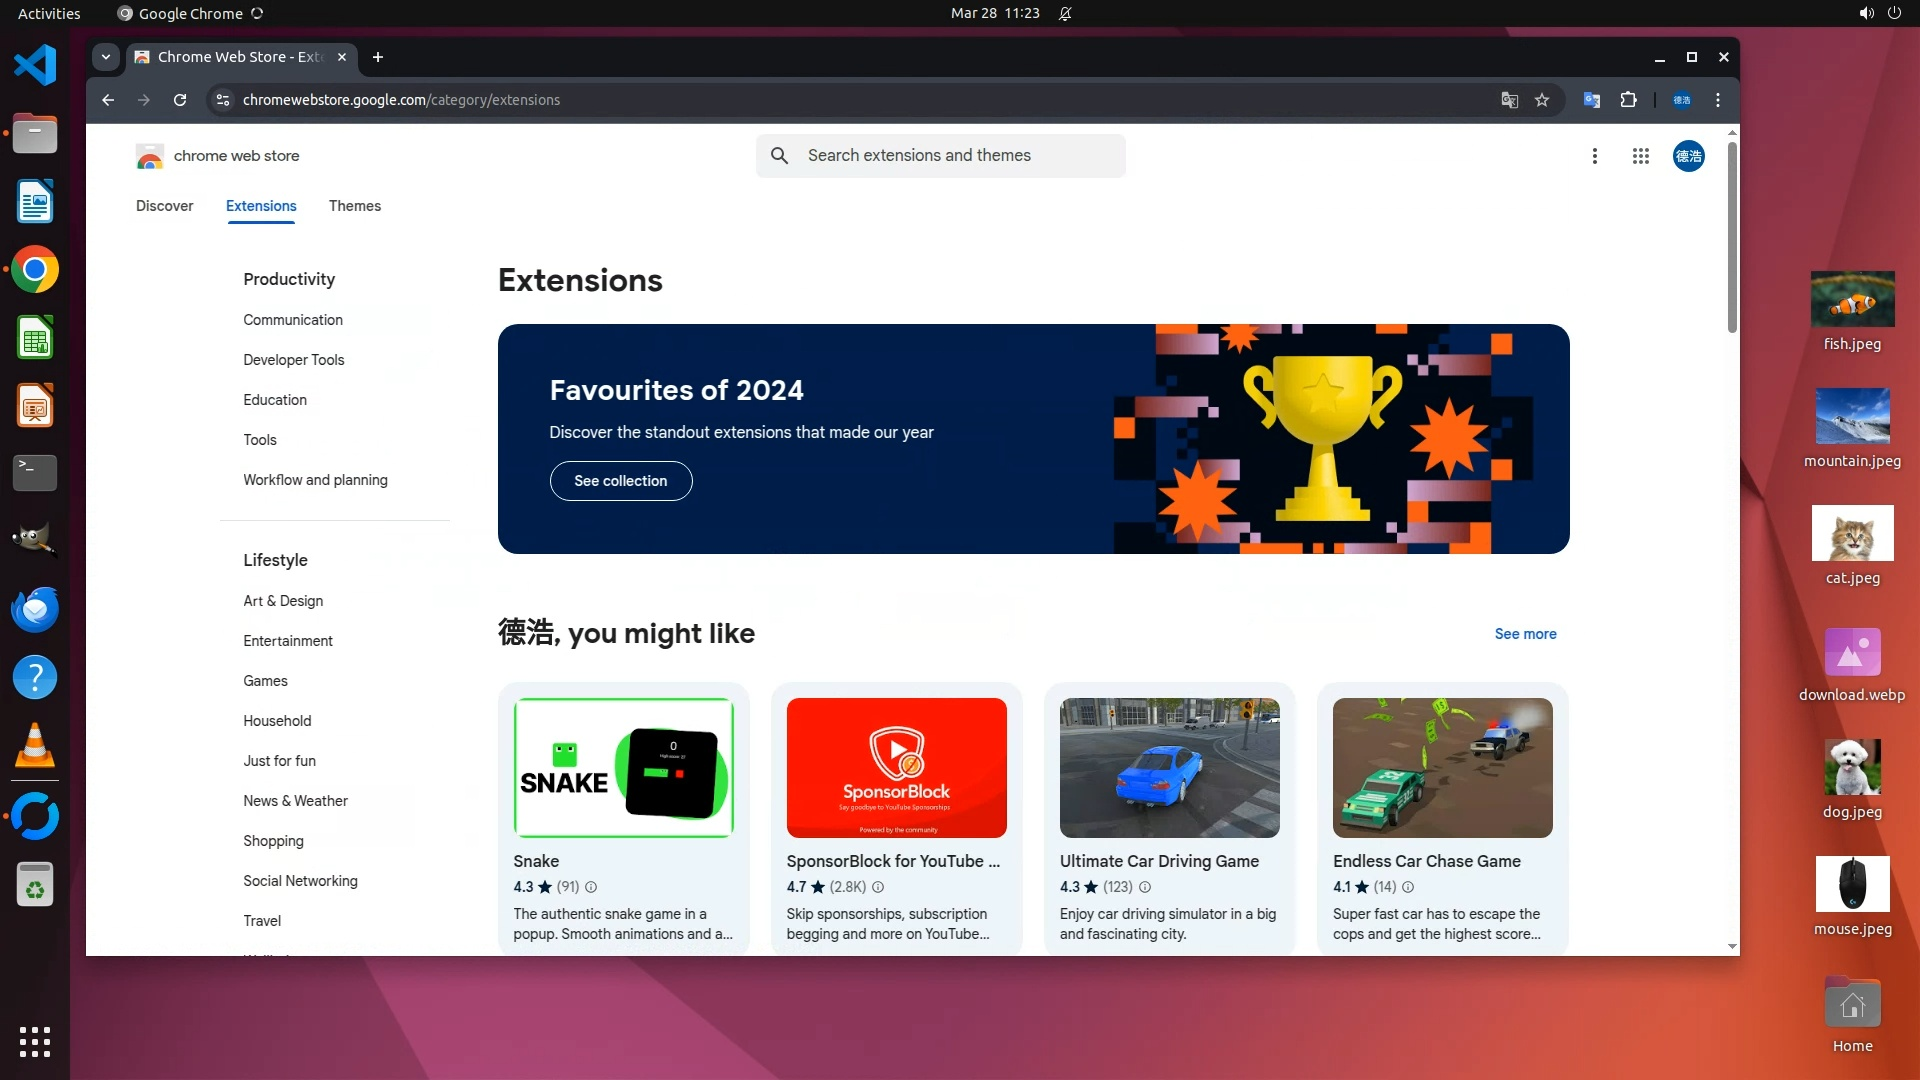
Task: Open the site information icon beside URL
Action: coord(223,100)
